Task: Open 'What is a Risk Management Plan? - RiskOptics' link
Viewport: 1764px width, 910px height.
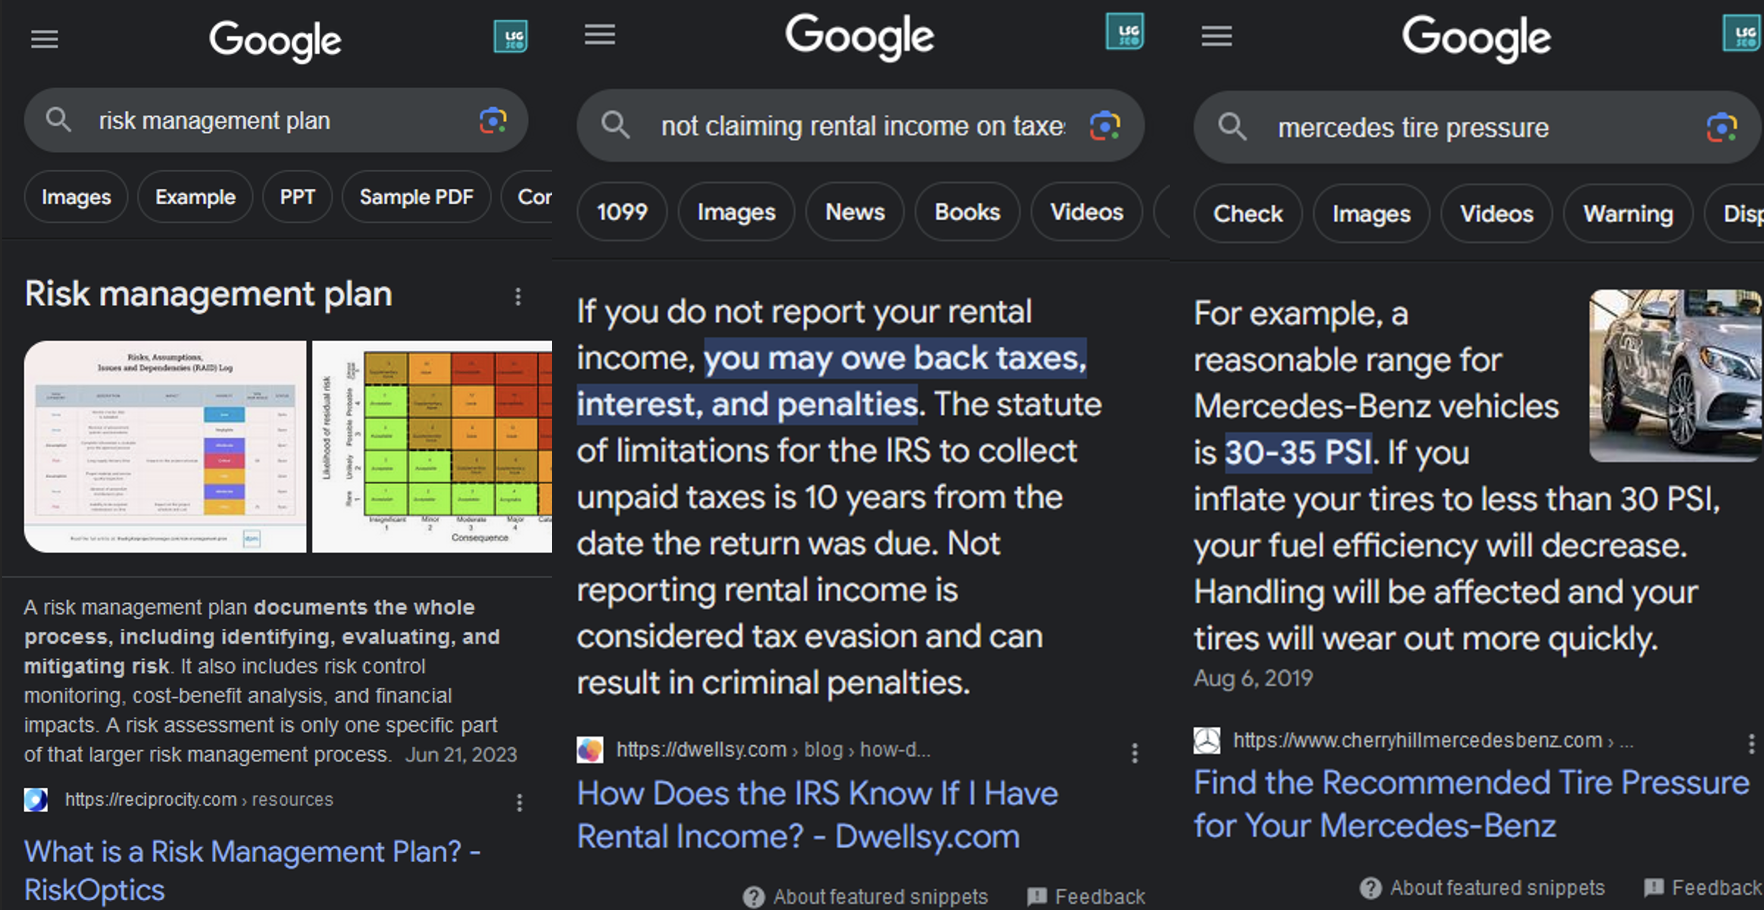Action: 252,870
